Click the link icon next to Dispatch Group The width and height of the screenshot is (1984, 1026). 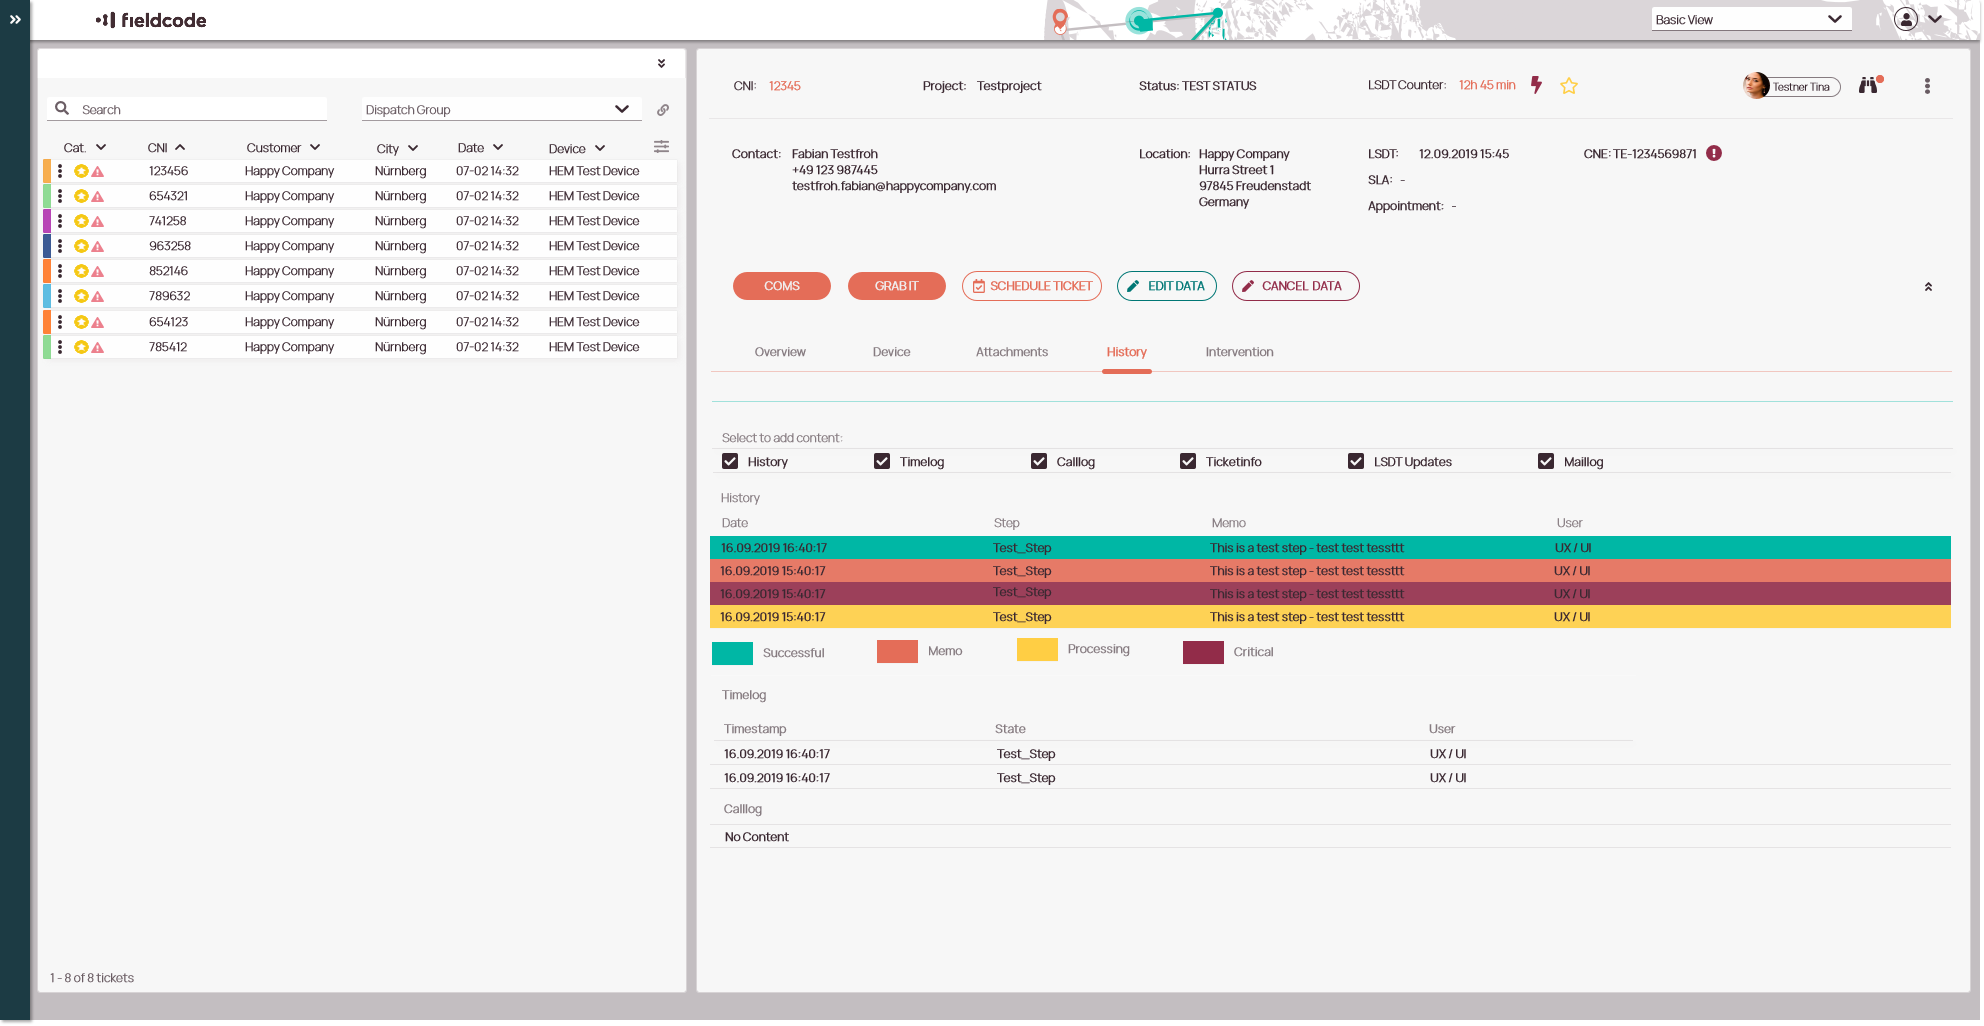click(x=662, y=109)
